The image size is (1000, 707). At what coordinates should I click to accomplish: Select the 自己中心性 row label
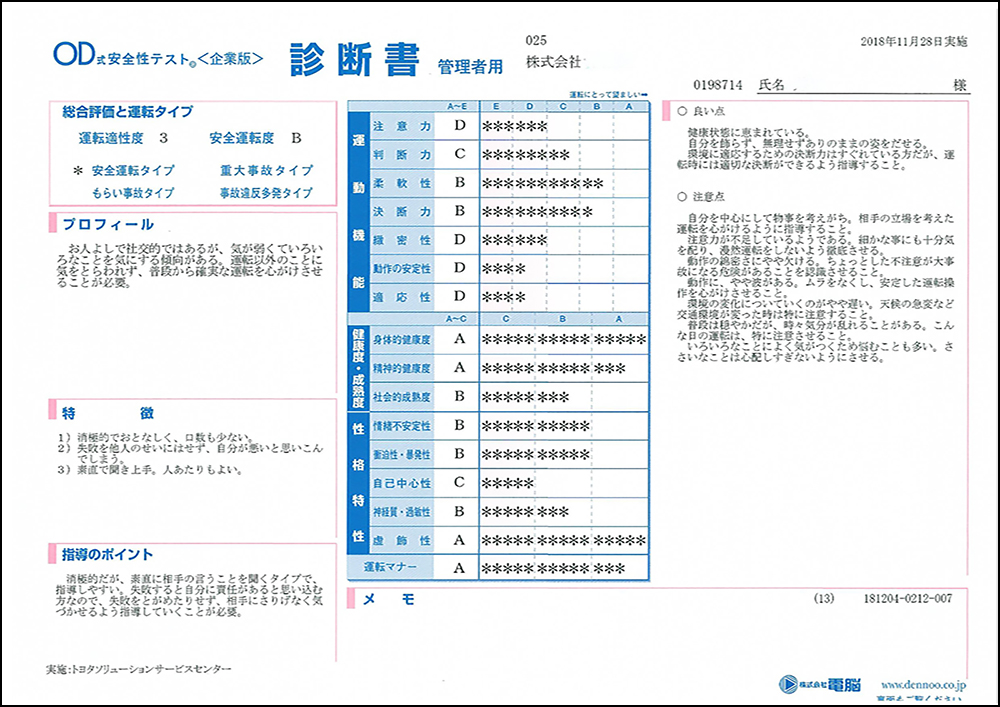(x=402, y=483)
